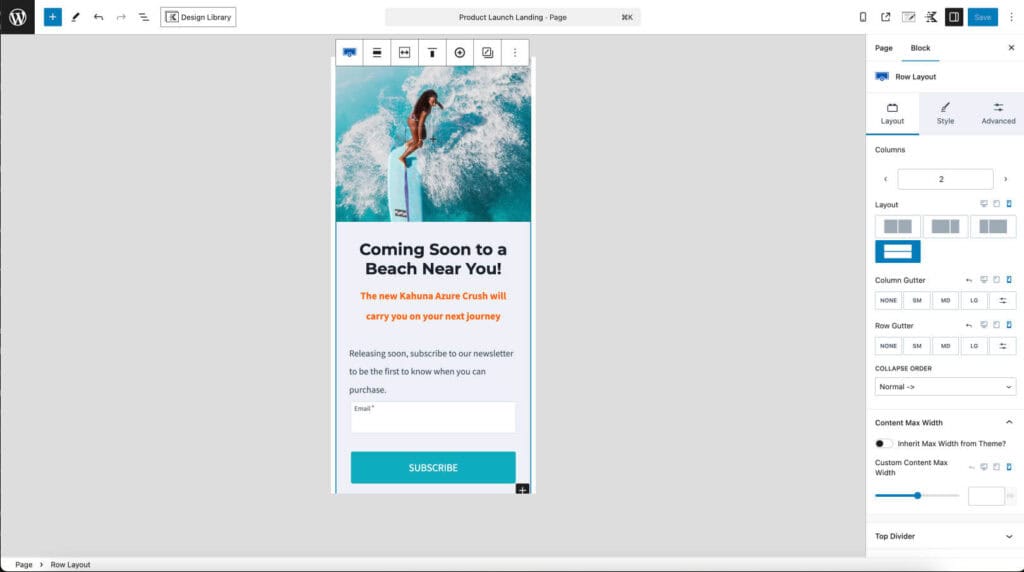Open the Collapse Order dropdown
Screen dimensions: 1024x572
tap(945, 387)
